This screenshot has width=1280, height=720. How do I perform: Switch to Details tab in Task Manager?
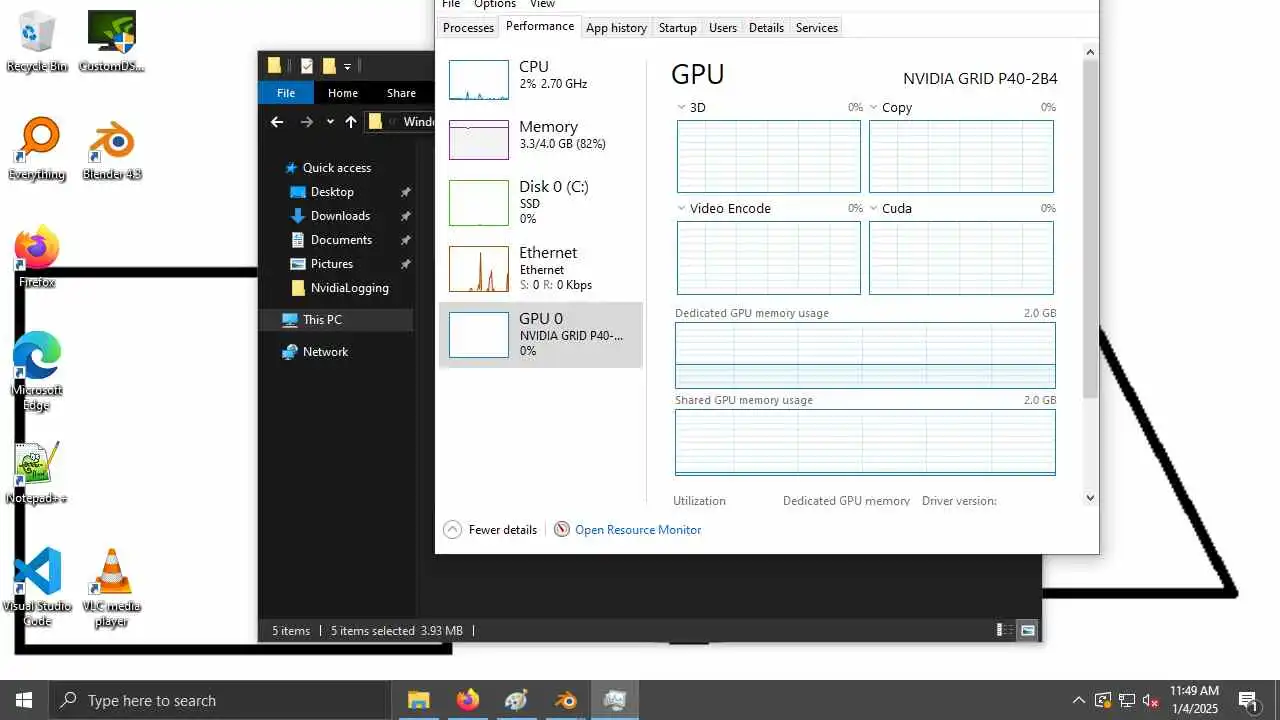[766, 28]
